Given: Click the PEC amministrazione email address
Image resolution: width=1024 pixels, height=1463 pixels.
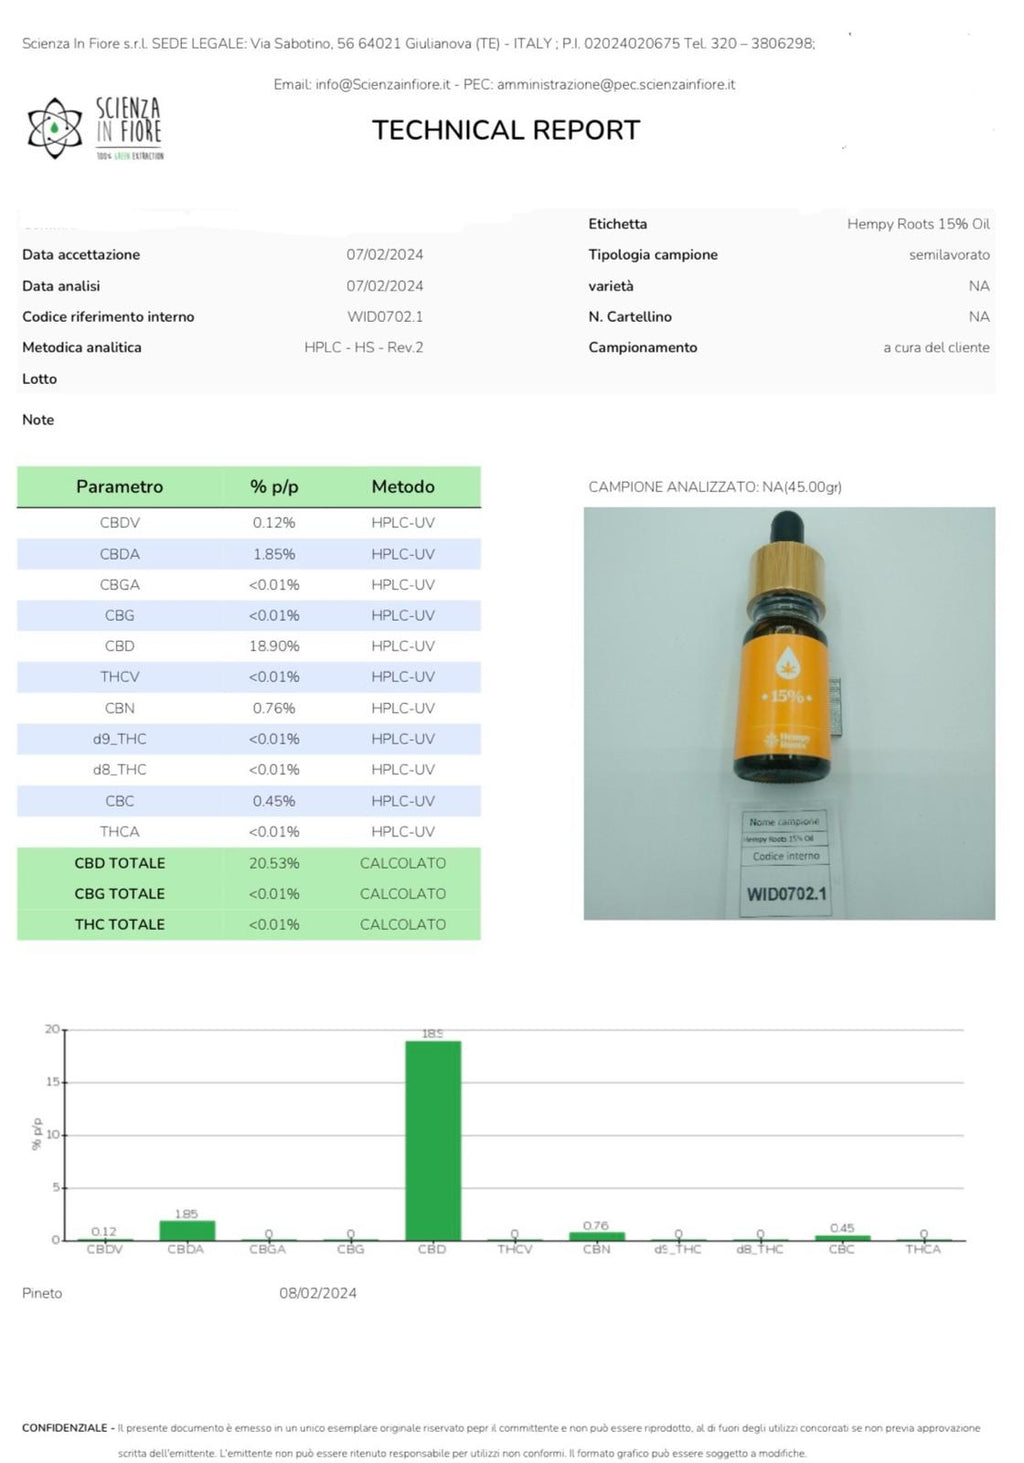Looking at the screenshot, I should tap(615, 85).
